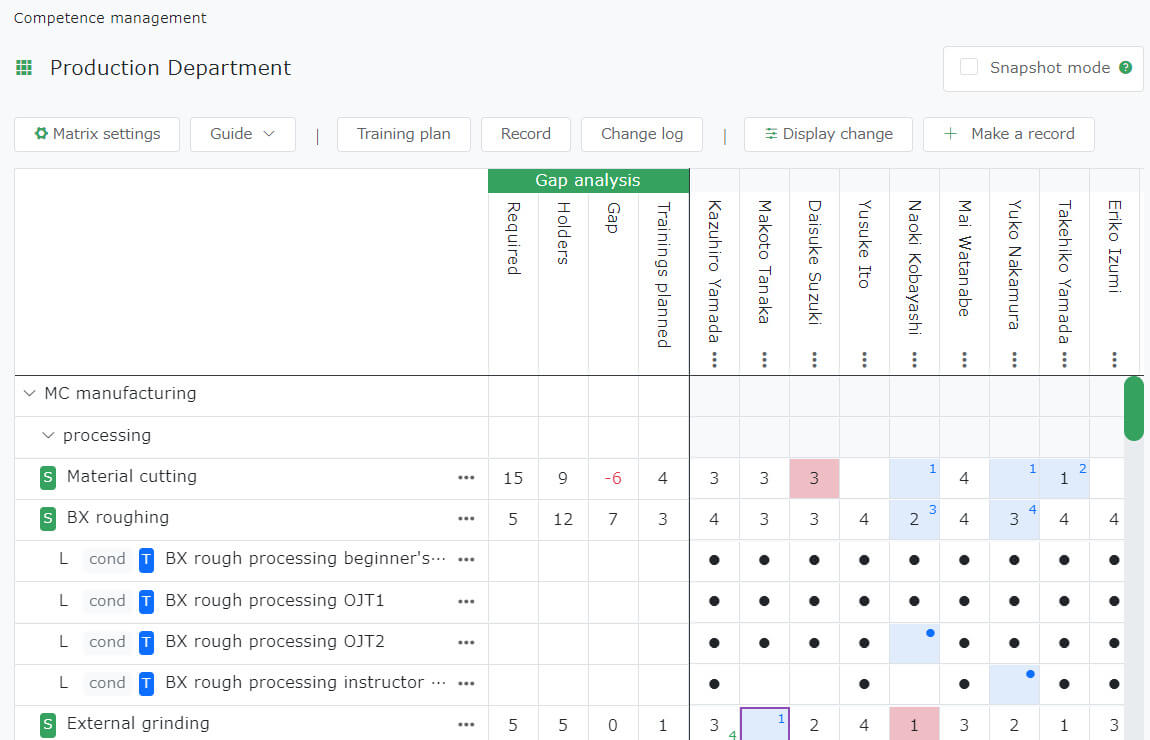Open options menu for Makoto Tanaka column
The width and height of the screenshot is (1150, 740).
click(x=764, y=359)
